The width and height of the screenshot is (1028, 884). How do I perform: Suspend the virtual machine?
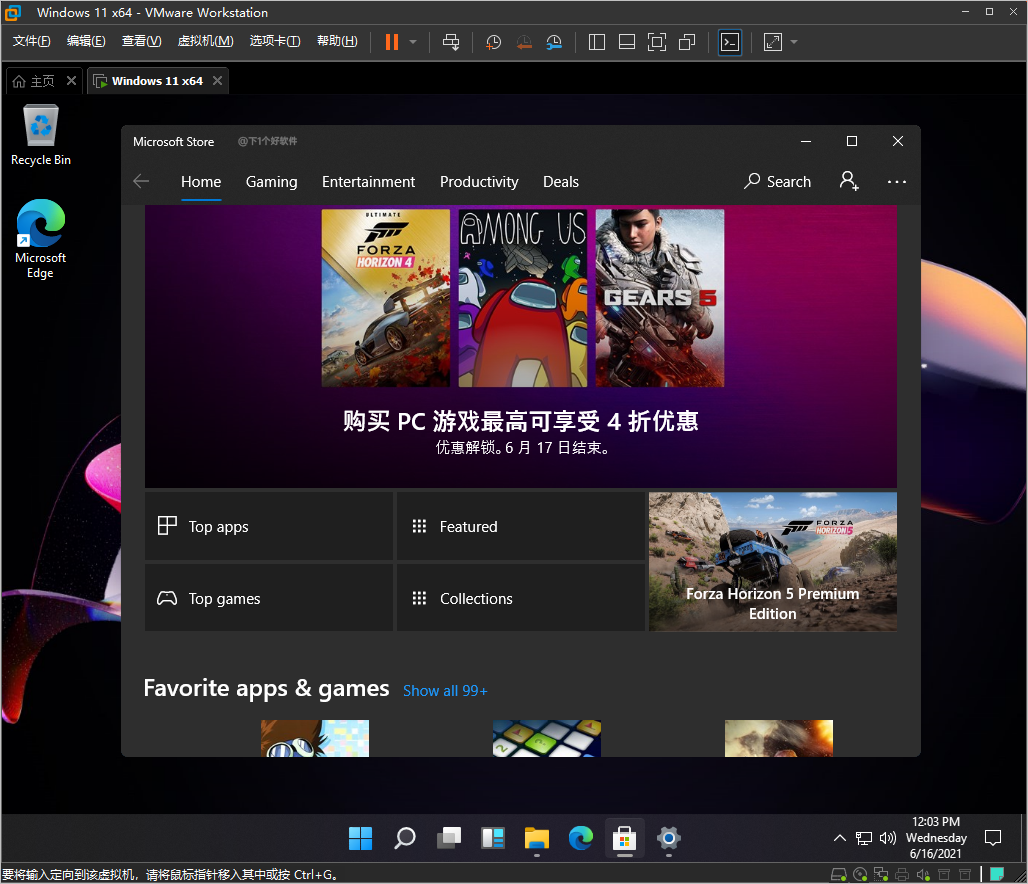pos(391,42)
